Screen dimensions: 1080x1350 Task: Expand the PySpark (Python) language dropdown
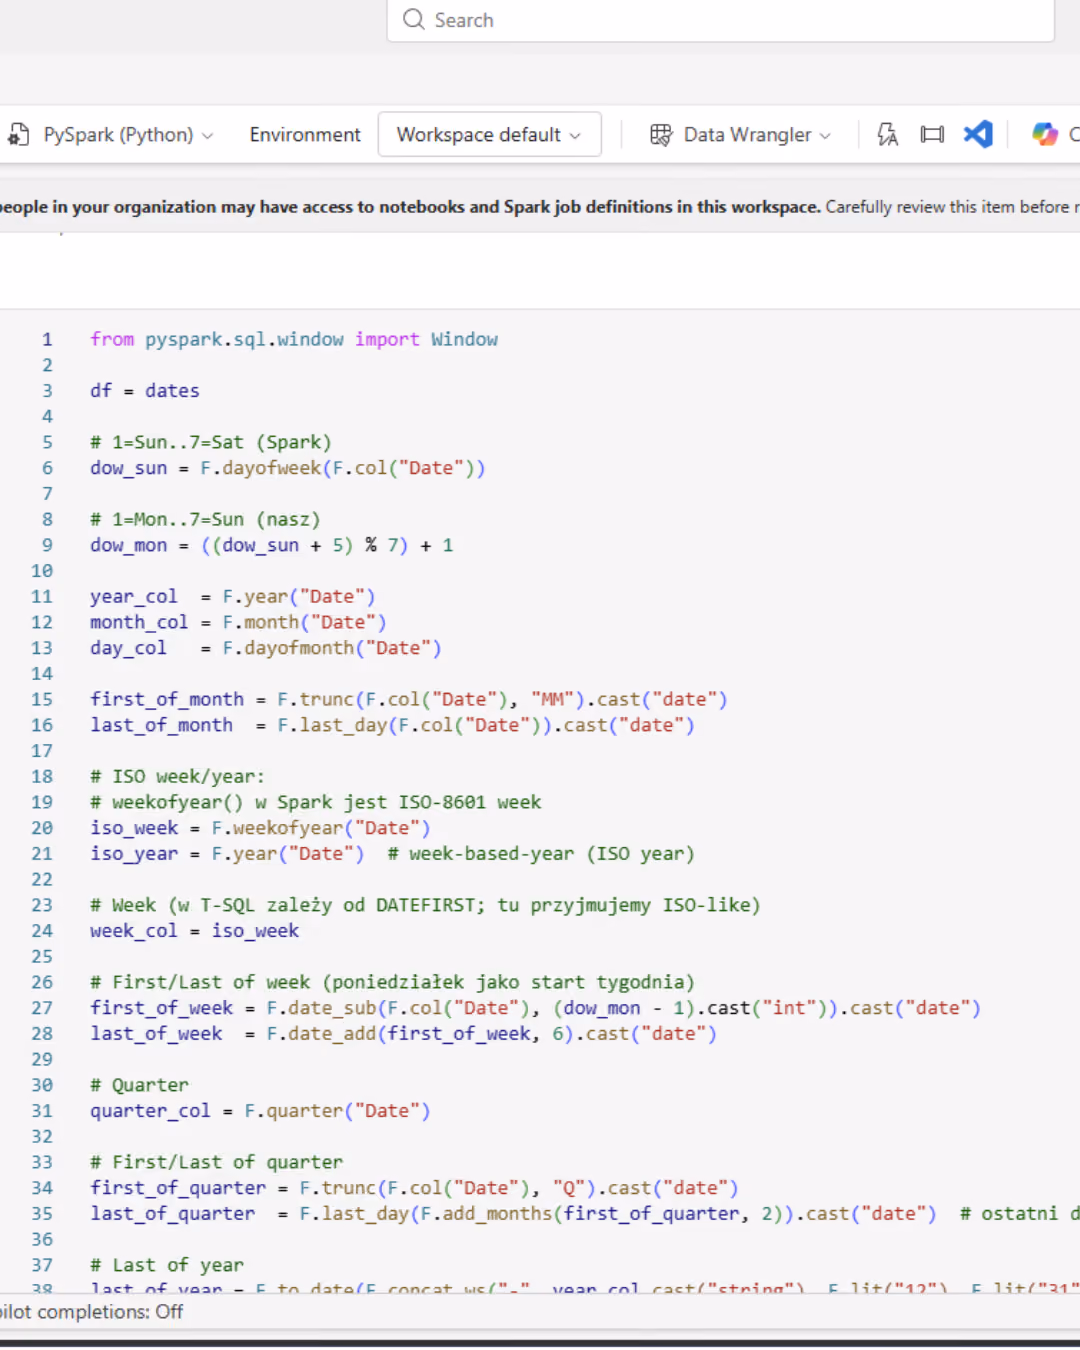click(x=207, y=135)
